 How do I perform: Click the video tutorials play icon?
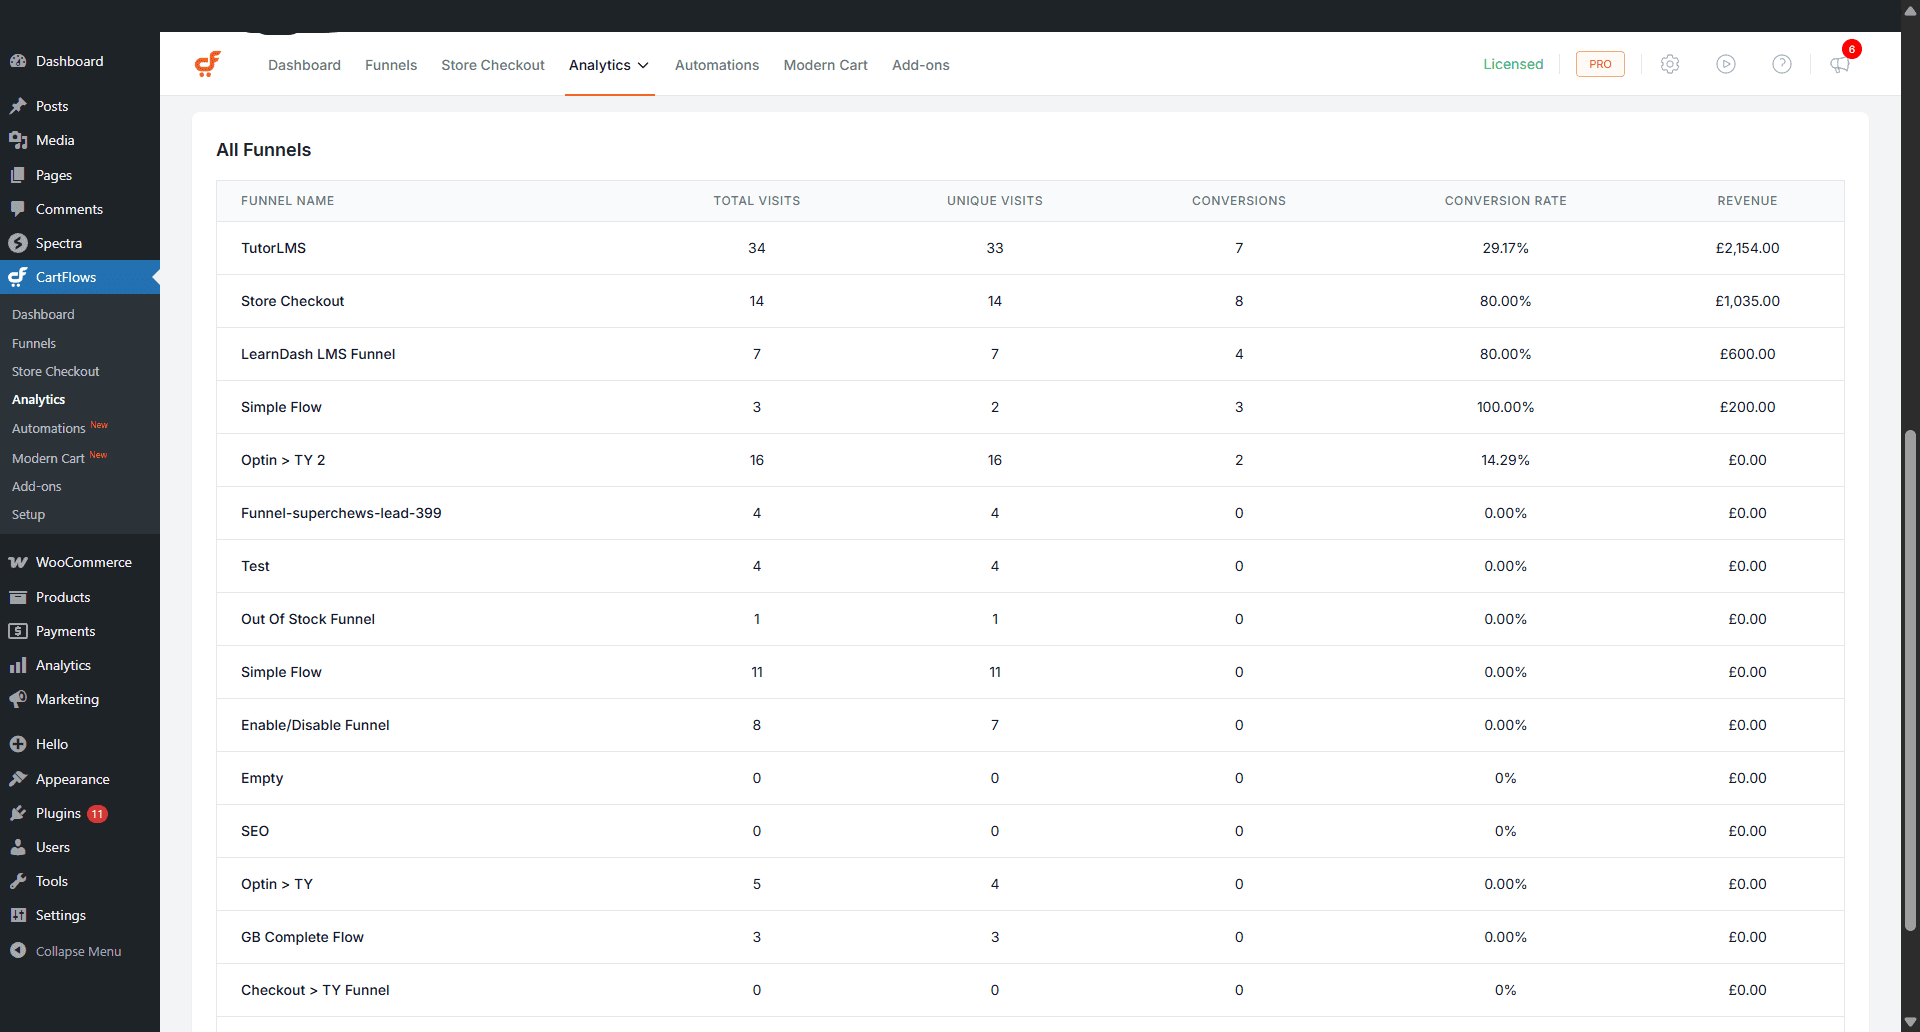pos(1726,64)
